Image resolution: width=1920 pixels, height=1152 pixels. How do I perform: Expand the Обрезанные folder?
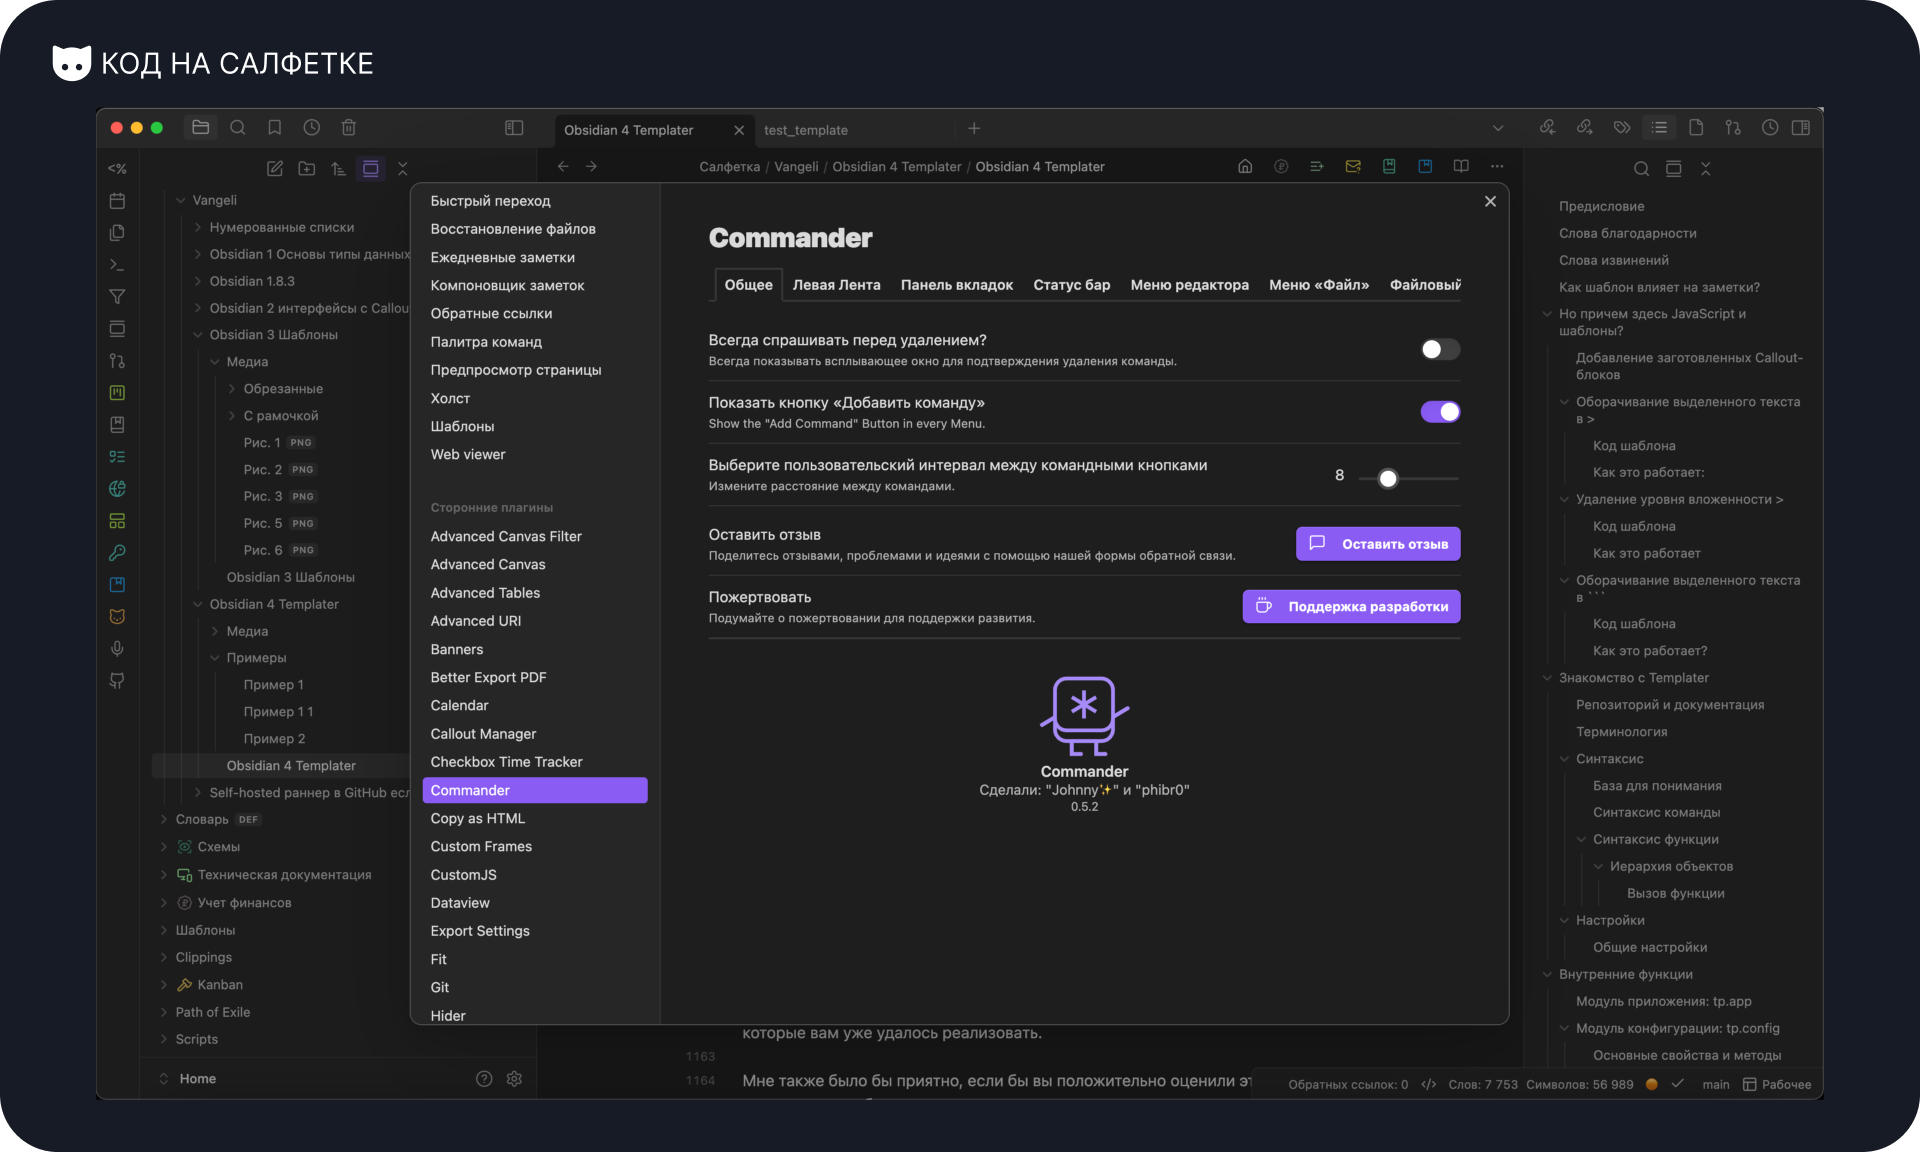232,389
